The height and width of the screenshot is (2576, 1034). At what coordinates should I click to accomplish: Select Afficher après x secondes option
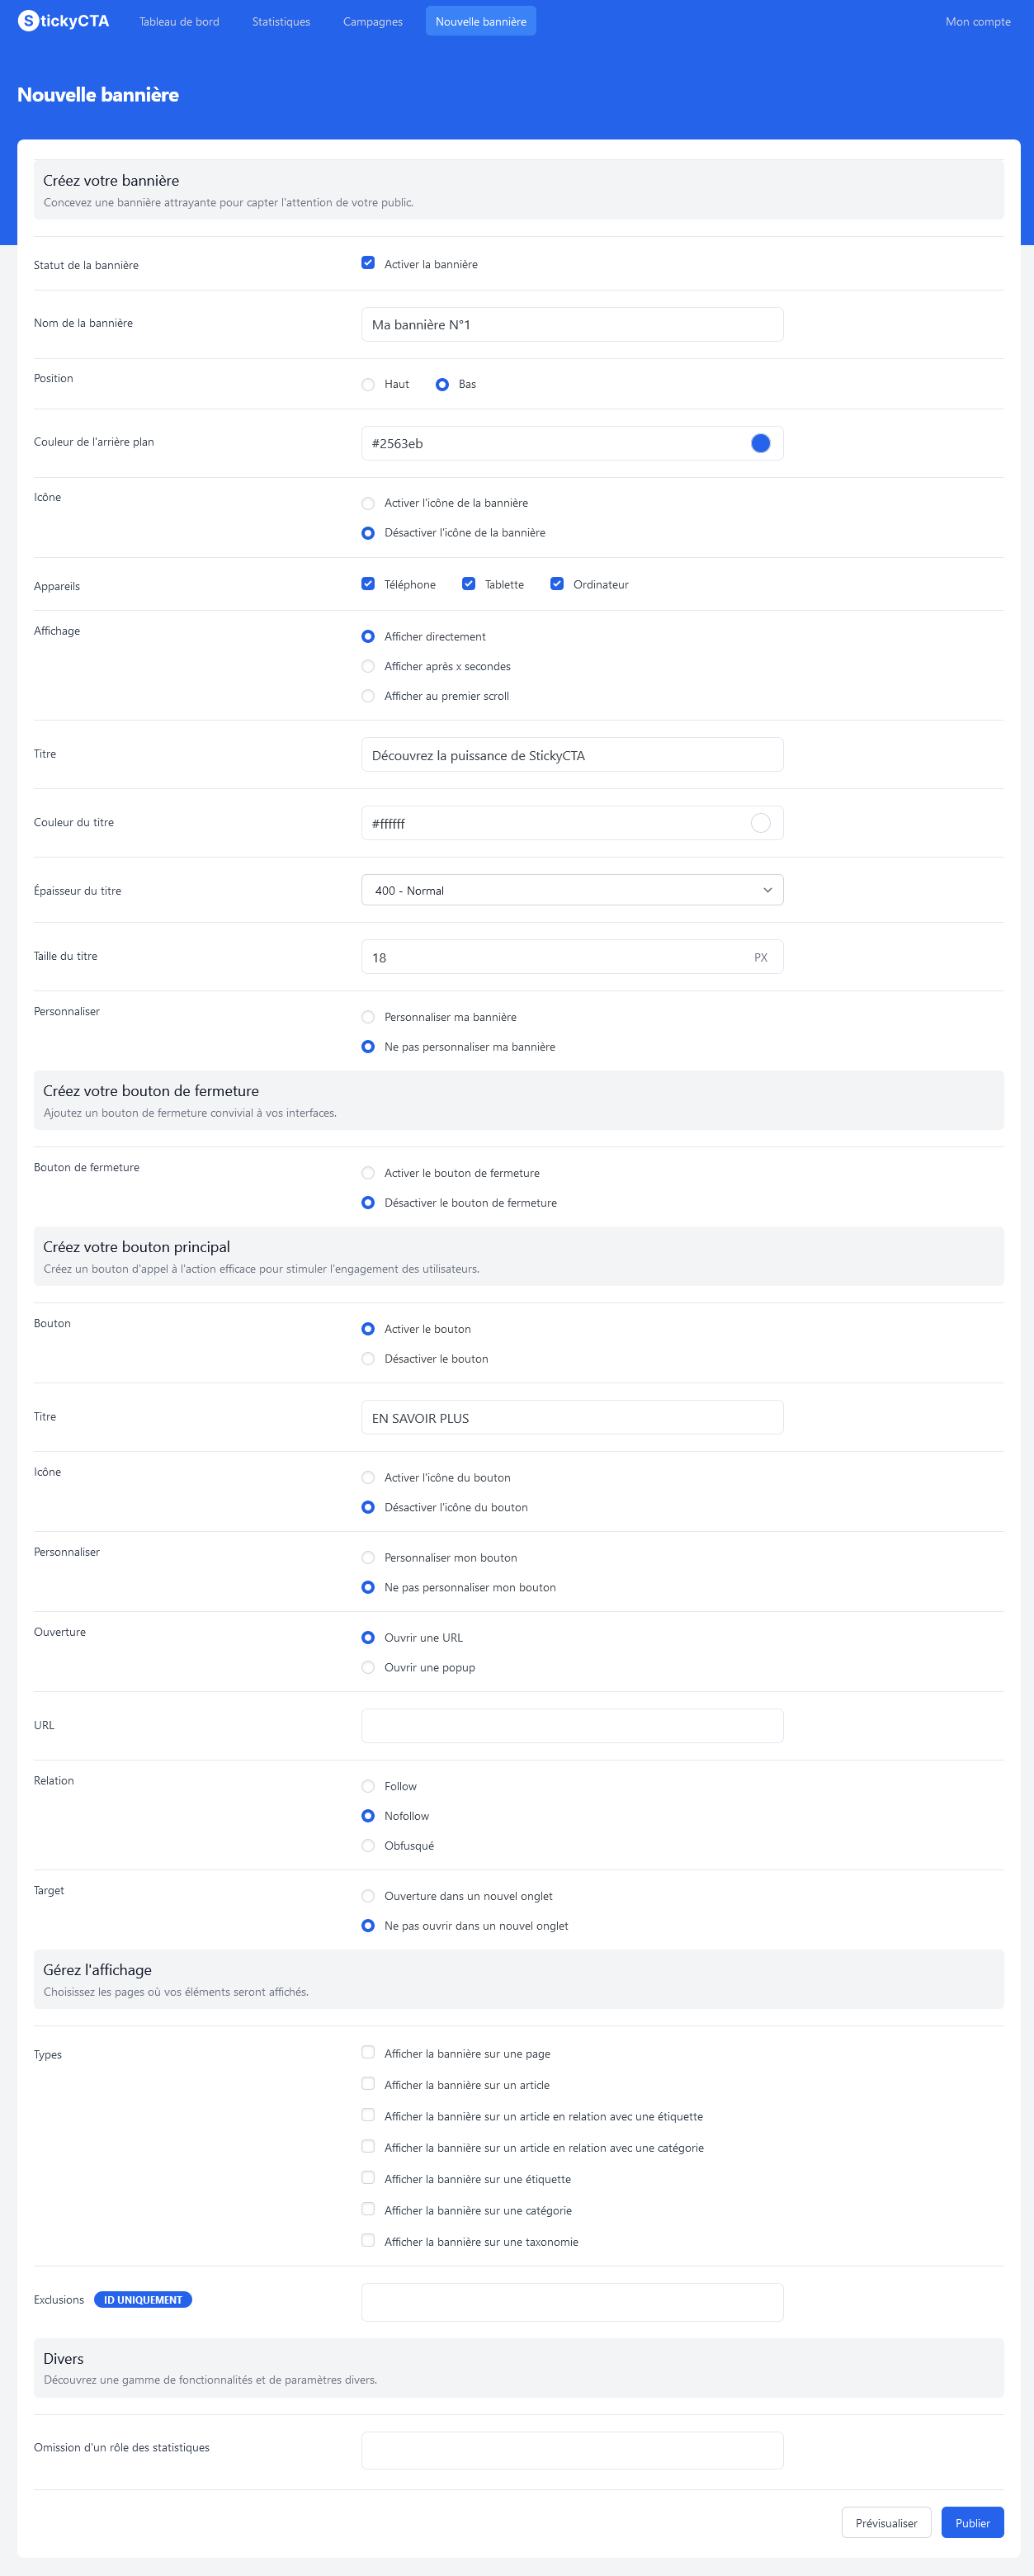[x=368, y=667]
